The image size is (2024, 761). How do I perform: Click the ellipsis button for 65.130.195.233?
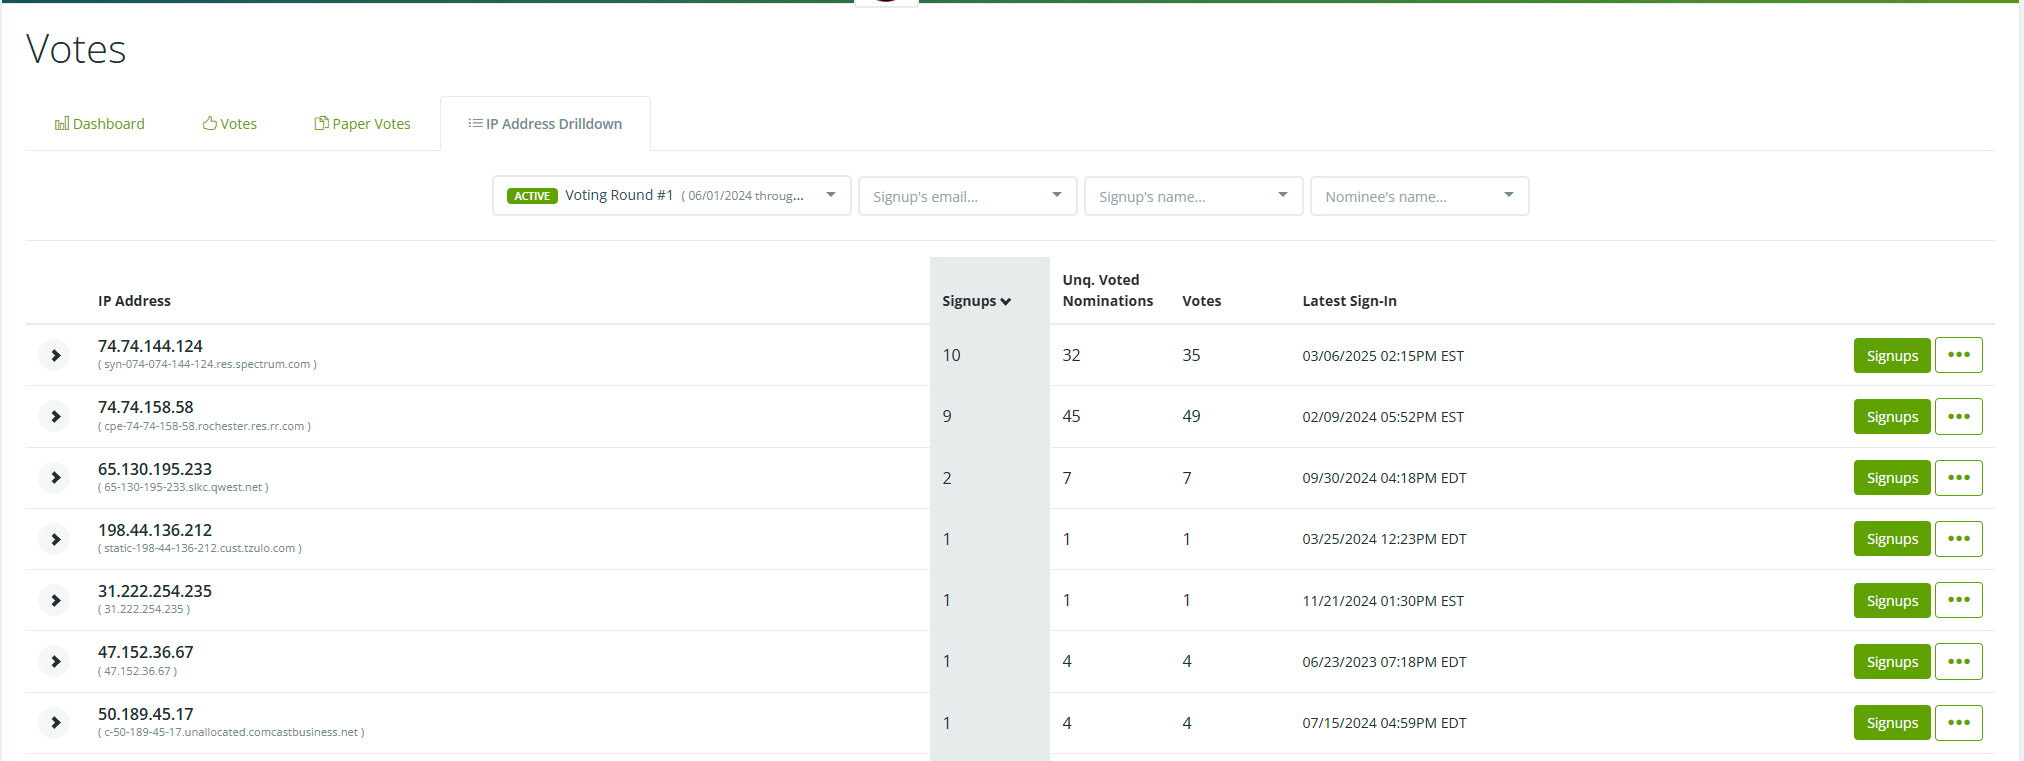tap(1958, 478)
